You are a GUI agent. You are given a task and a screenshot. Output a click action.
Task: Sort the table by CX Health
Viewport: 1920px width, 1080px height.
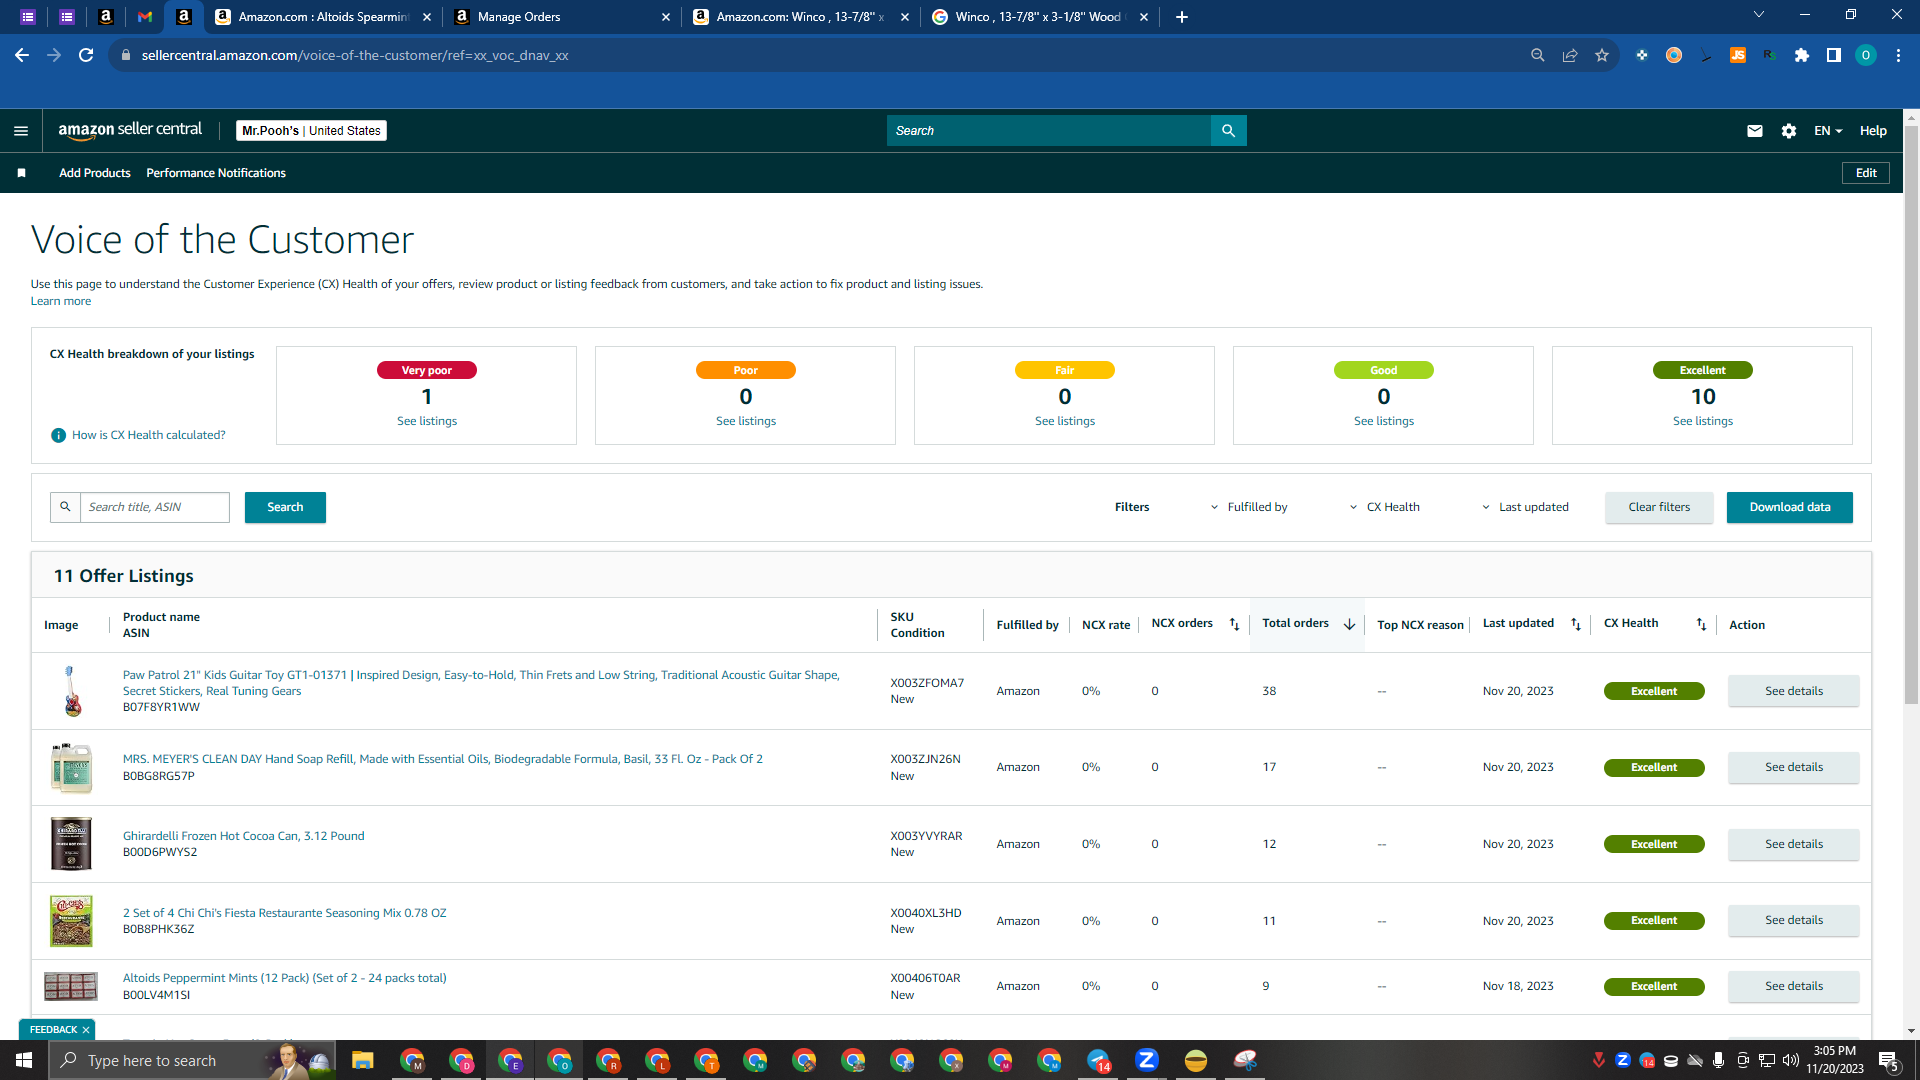pos(1701,625)
